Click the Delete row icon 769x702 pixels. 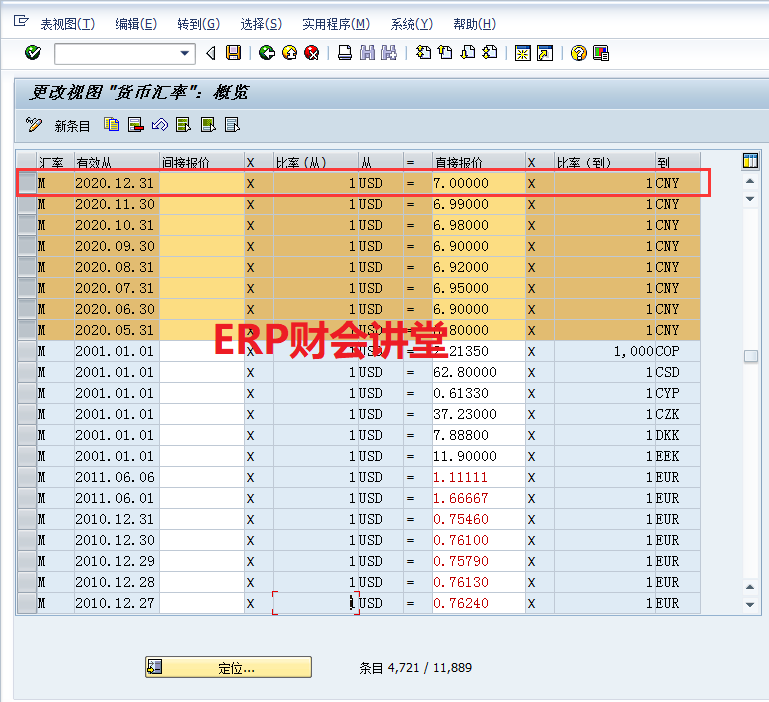[135, 125]
